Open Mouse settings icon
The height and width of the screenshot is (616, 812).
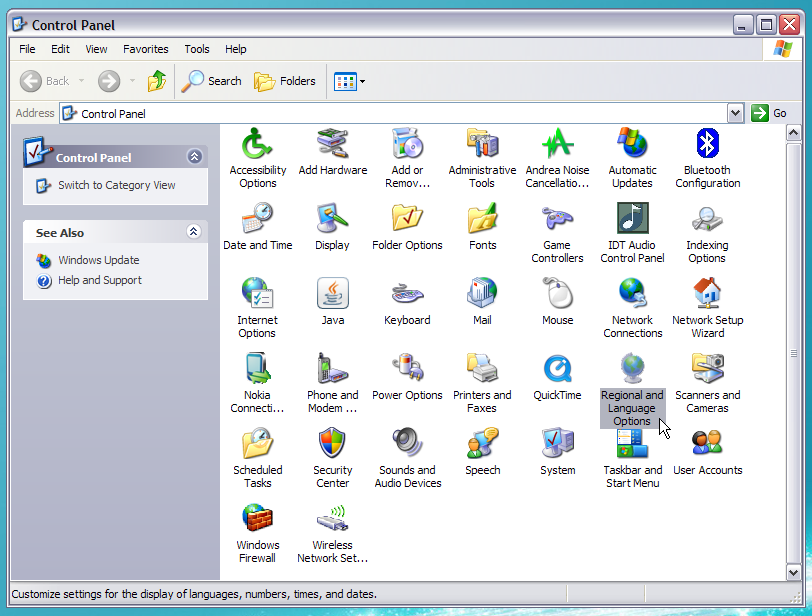coord(557,294)
